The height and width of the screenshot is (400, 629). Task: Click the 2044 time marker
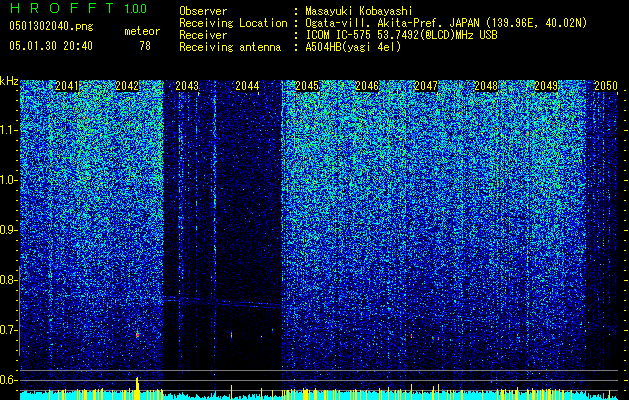pos(247,86)
